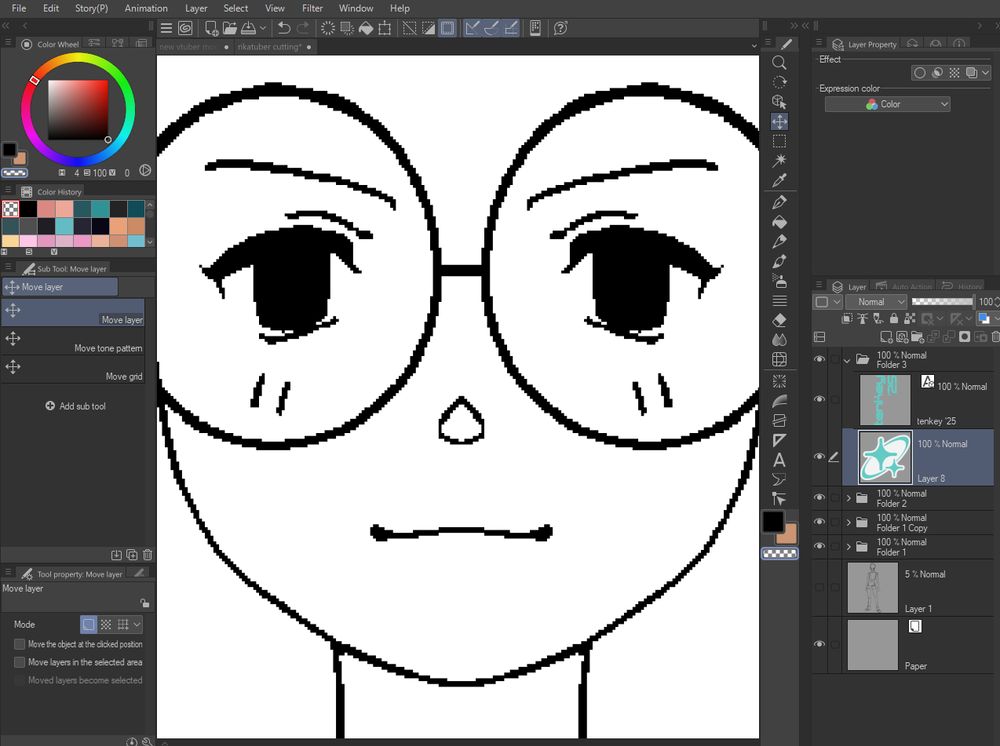Select the Blend tool
The height and width of the screenshot is (746, 1000).
tap(779, 340)
